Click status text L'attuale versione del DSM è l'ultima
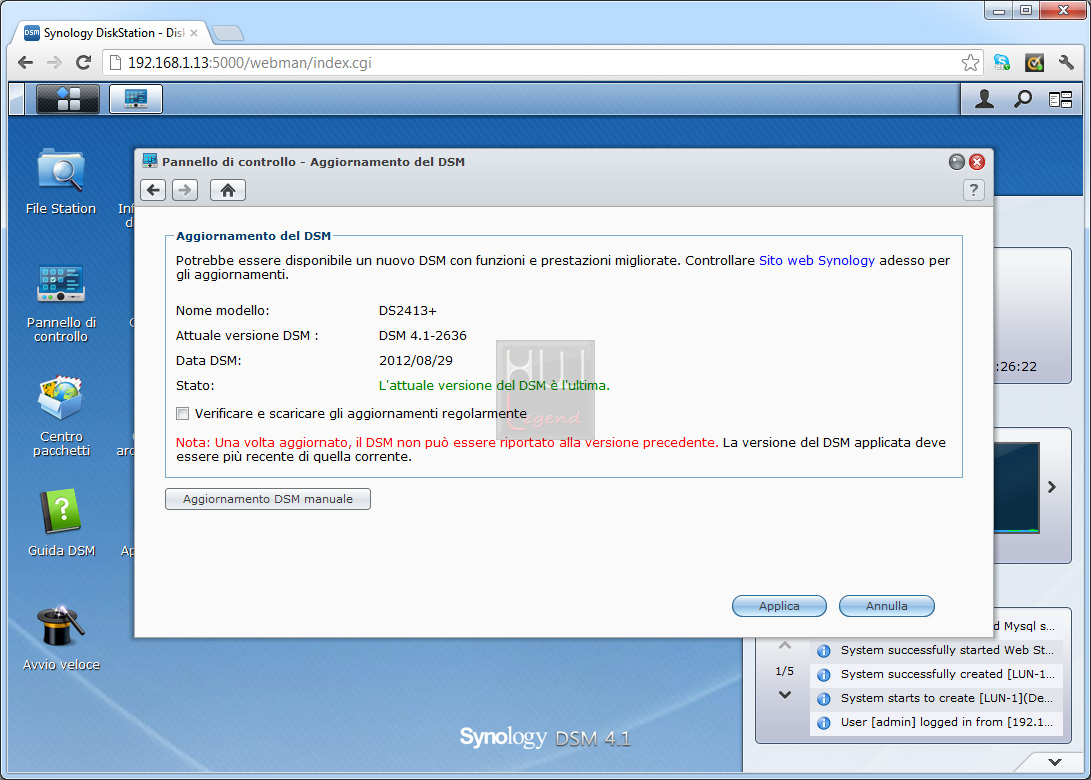The image size is (1091, 780). [494, 385]
